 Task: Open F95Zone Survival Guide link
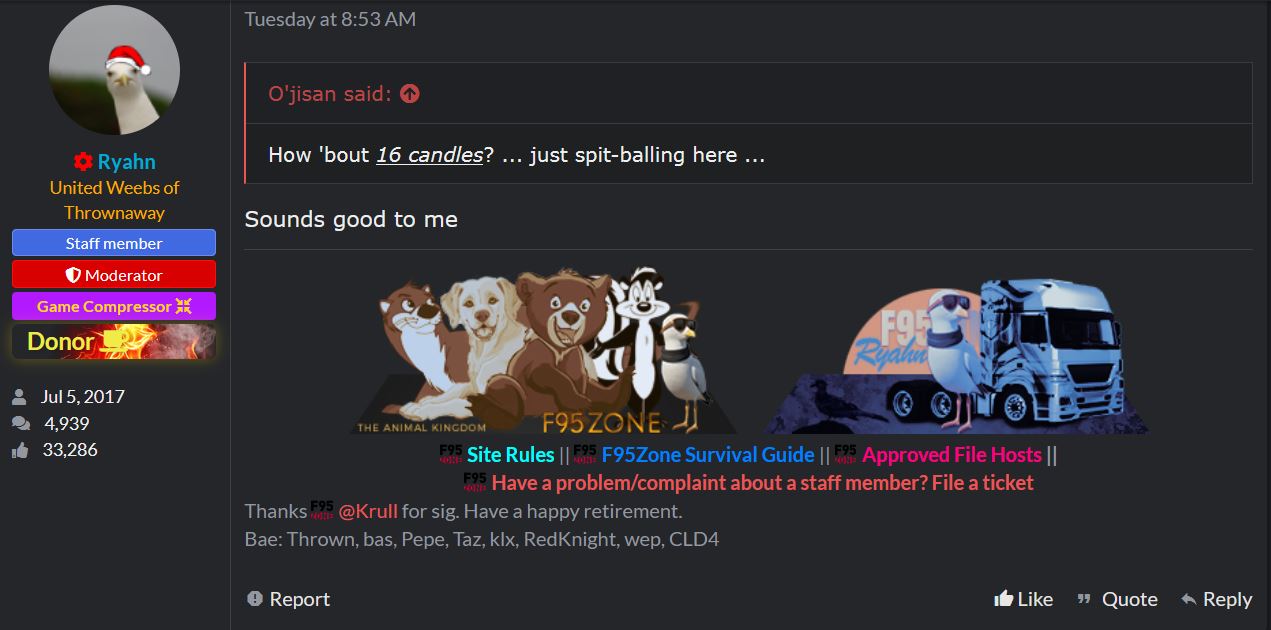point(708,455)
